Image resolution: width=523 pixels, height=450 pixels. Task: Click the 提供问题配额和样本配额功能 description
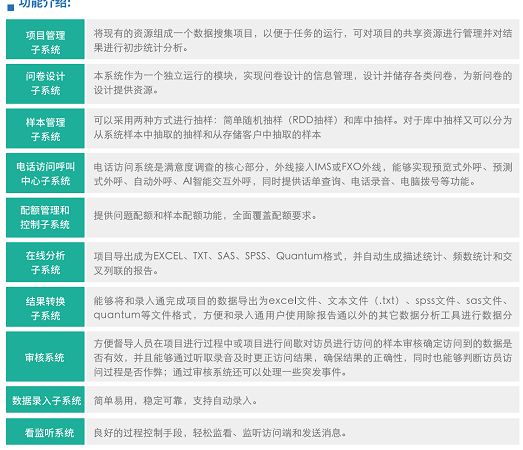coord(205,215)
